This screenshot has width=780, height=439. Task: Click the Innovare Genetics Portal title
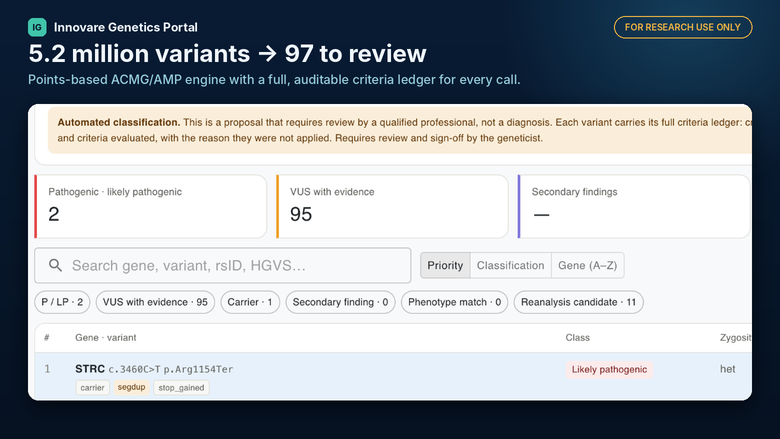coord(125,27)
